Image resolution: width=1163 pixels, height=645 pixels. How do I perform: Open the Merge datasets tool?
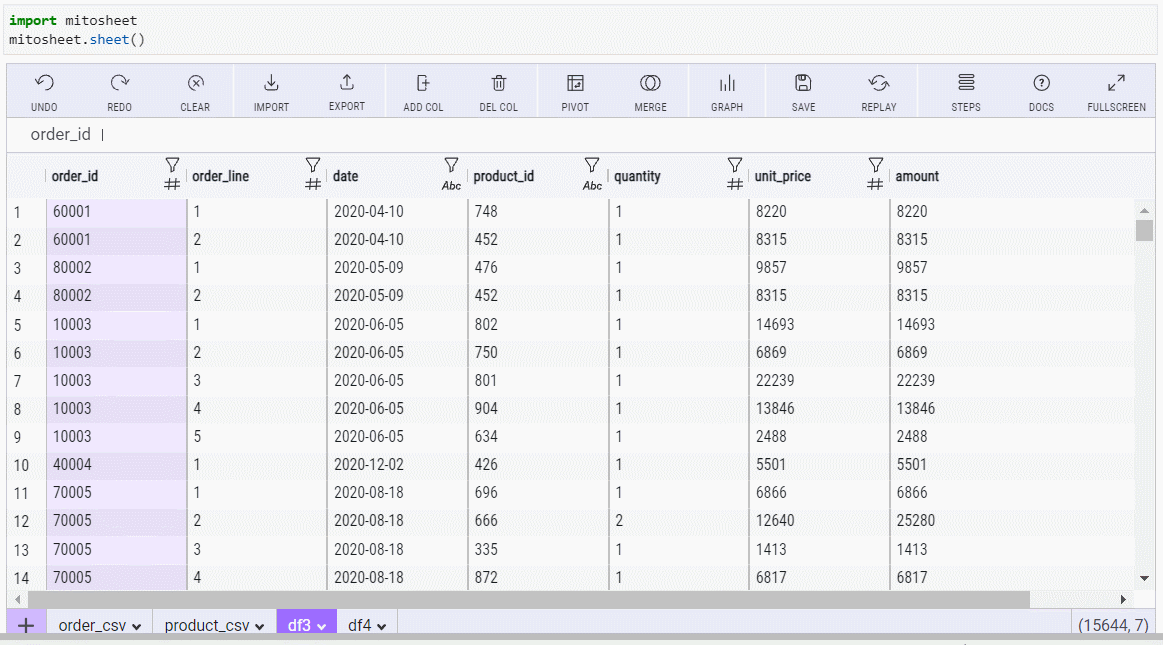tap(650, 84)
